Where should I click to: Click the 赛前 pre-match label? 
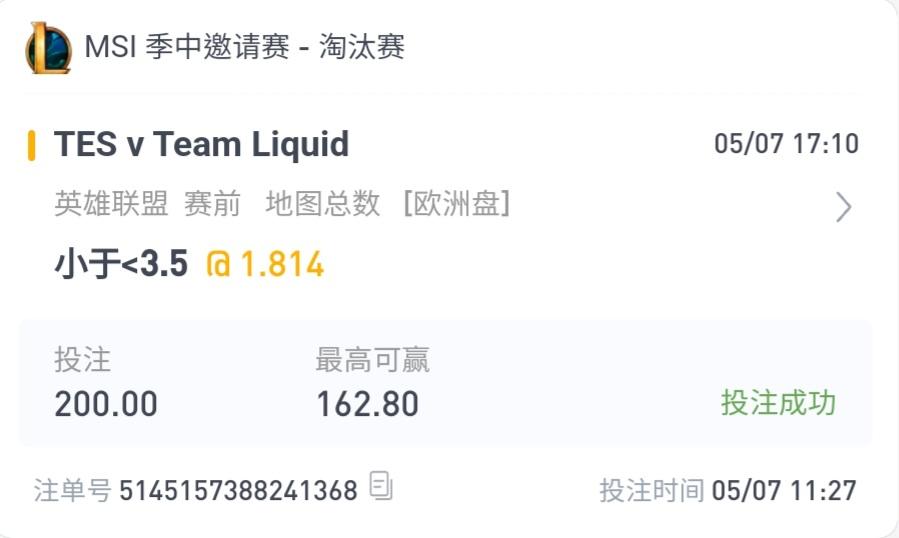[212, 204]
